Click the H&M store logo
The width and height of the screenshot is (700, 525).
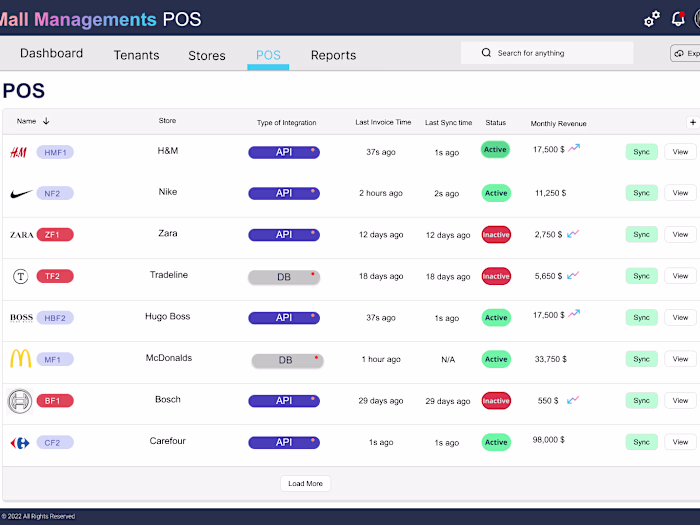tap(18, 152)
